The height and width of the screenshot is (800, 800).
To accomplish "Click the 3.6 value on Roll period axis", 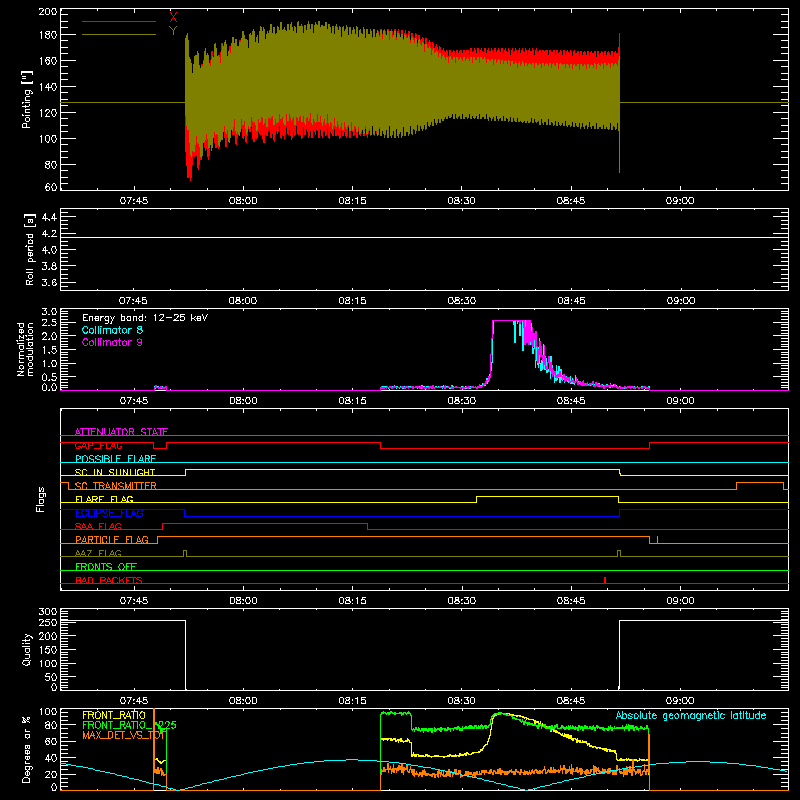I will [49, 282].
